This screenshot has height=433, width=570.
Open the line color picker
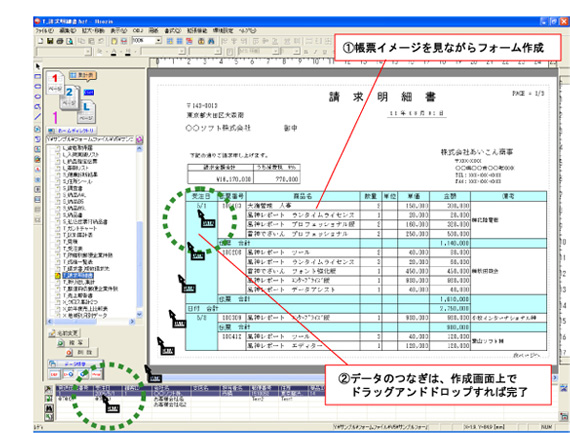(x=128, y=52)
